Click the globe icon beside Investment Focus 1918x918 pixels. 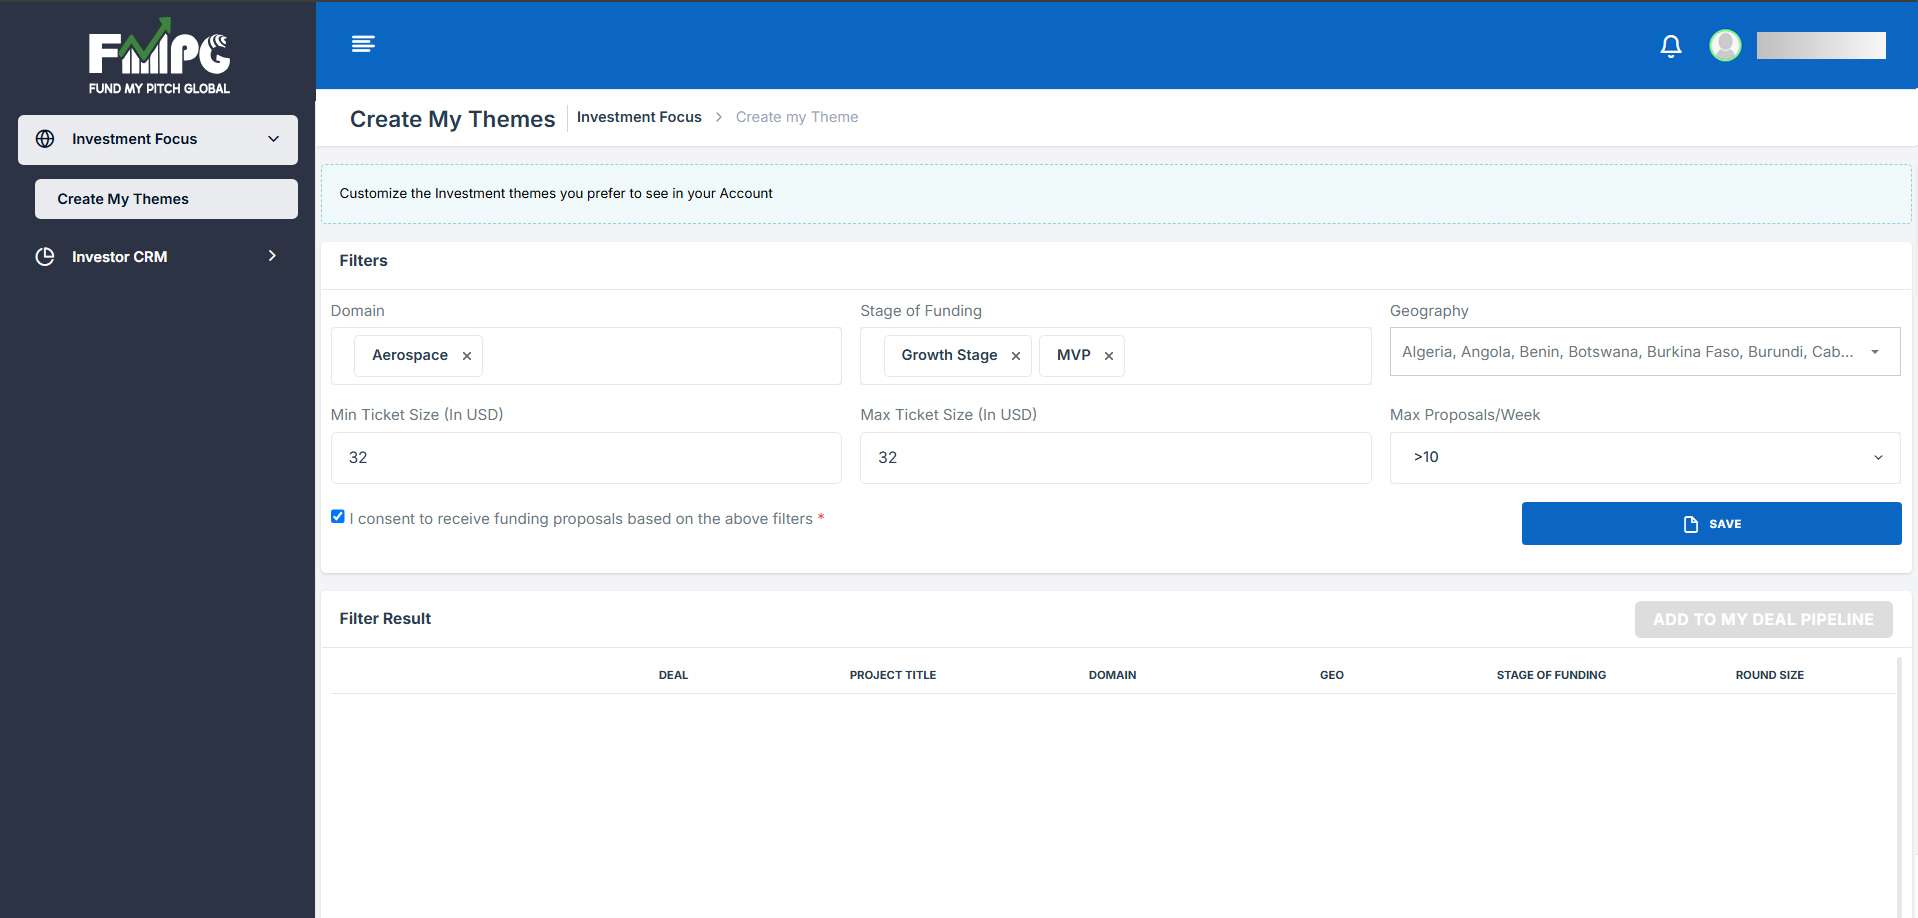coord(45,139)
